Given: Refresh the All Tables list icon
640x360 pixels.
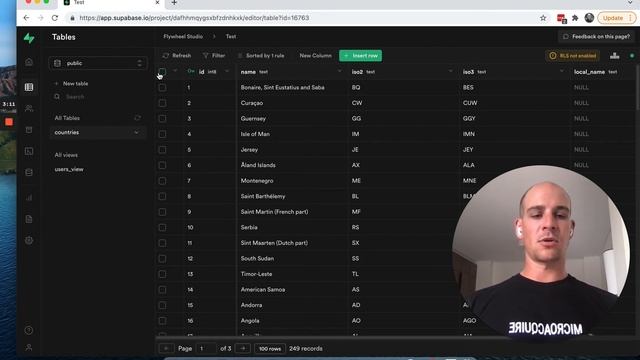Looking at the screenshot, I should tap(138, 118).
